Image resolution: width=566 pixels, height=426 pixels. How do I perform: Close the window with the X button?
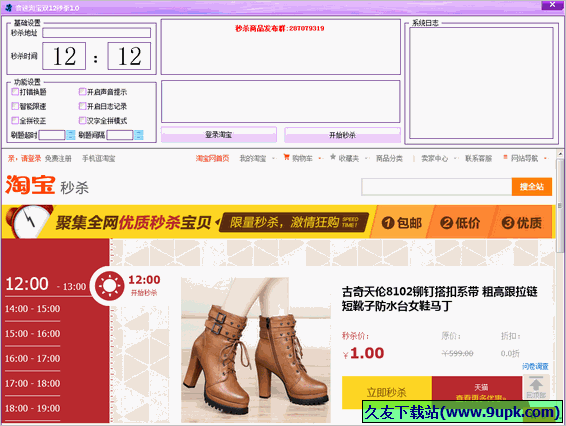(552, 5)
